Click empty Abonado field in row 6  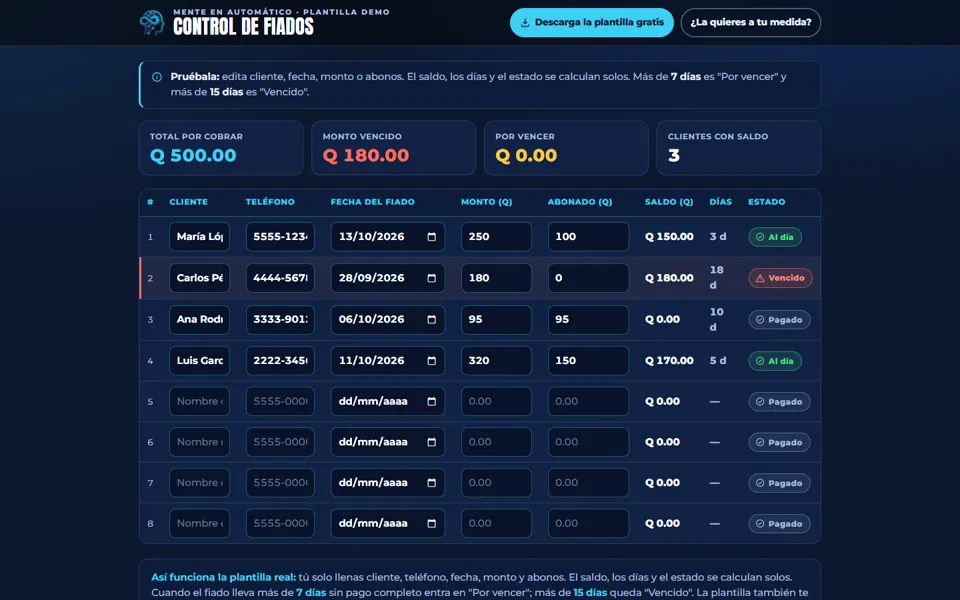pos(588,442)
